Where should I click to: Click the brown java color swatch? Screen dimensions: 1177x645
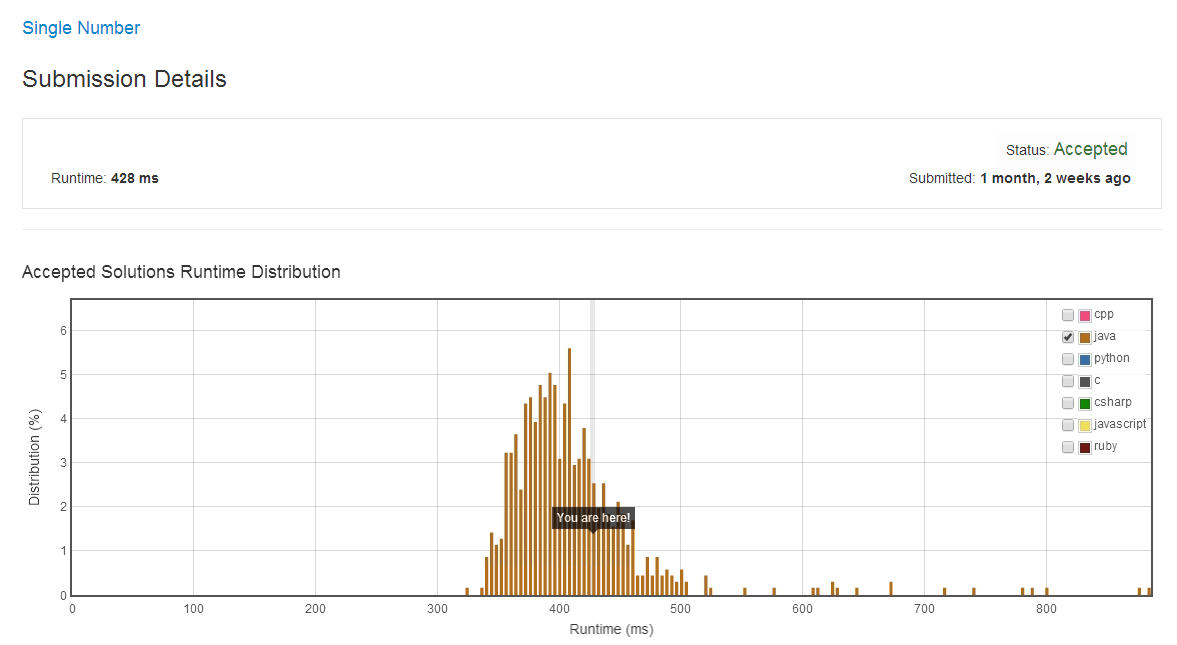pyautogui.click(x=1085, y=338)
